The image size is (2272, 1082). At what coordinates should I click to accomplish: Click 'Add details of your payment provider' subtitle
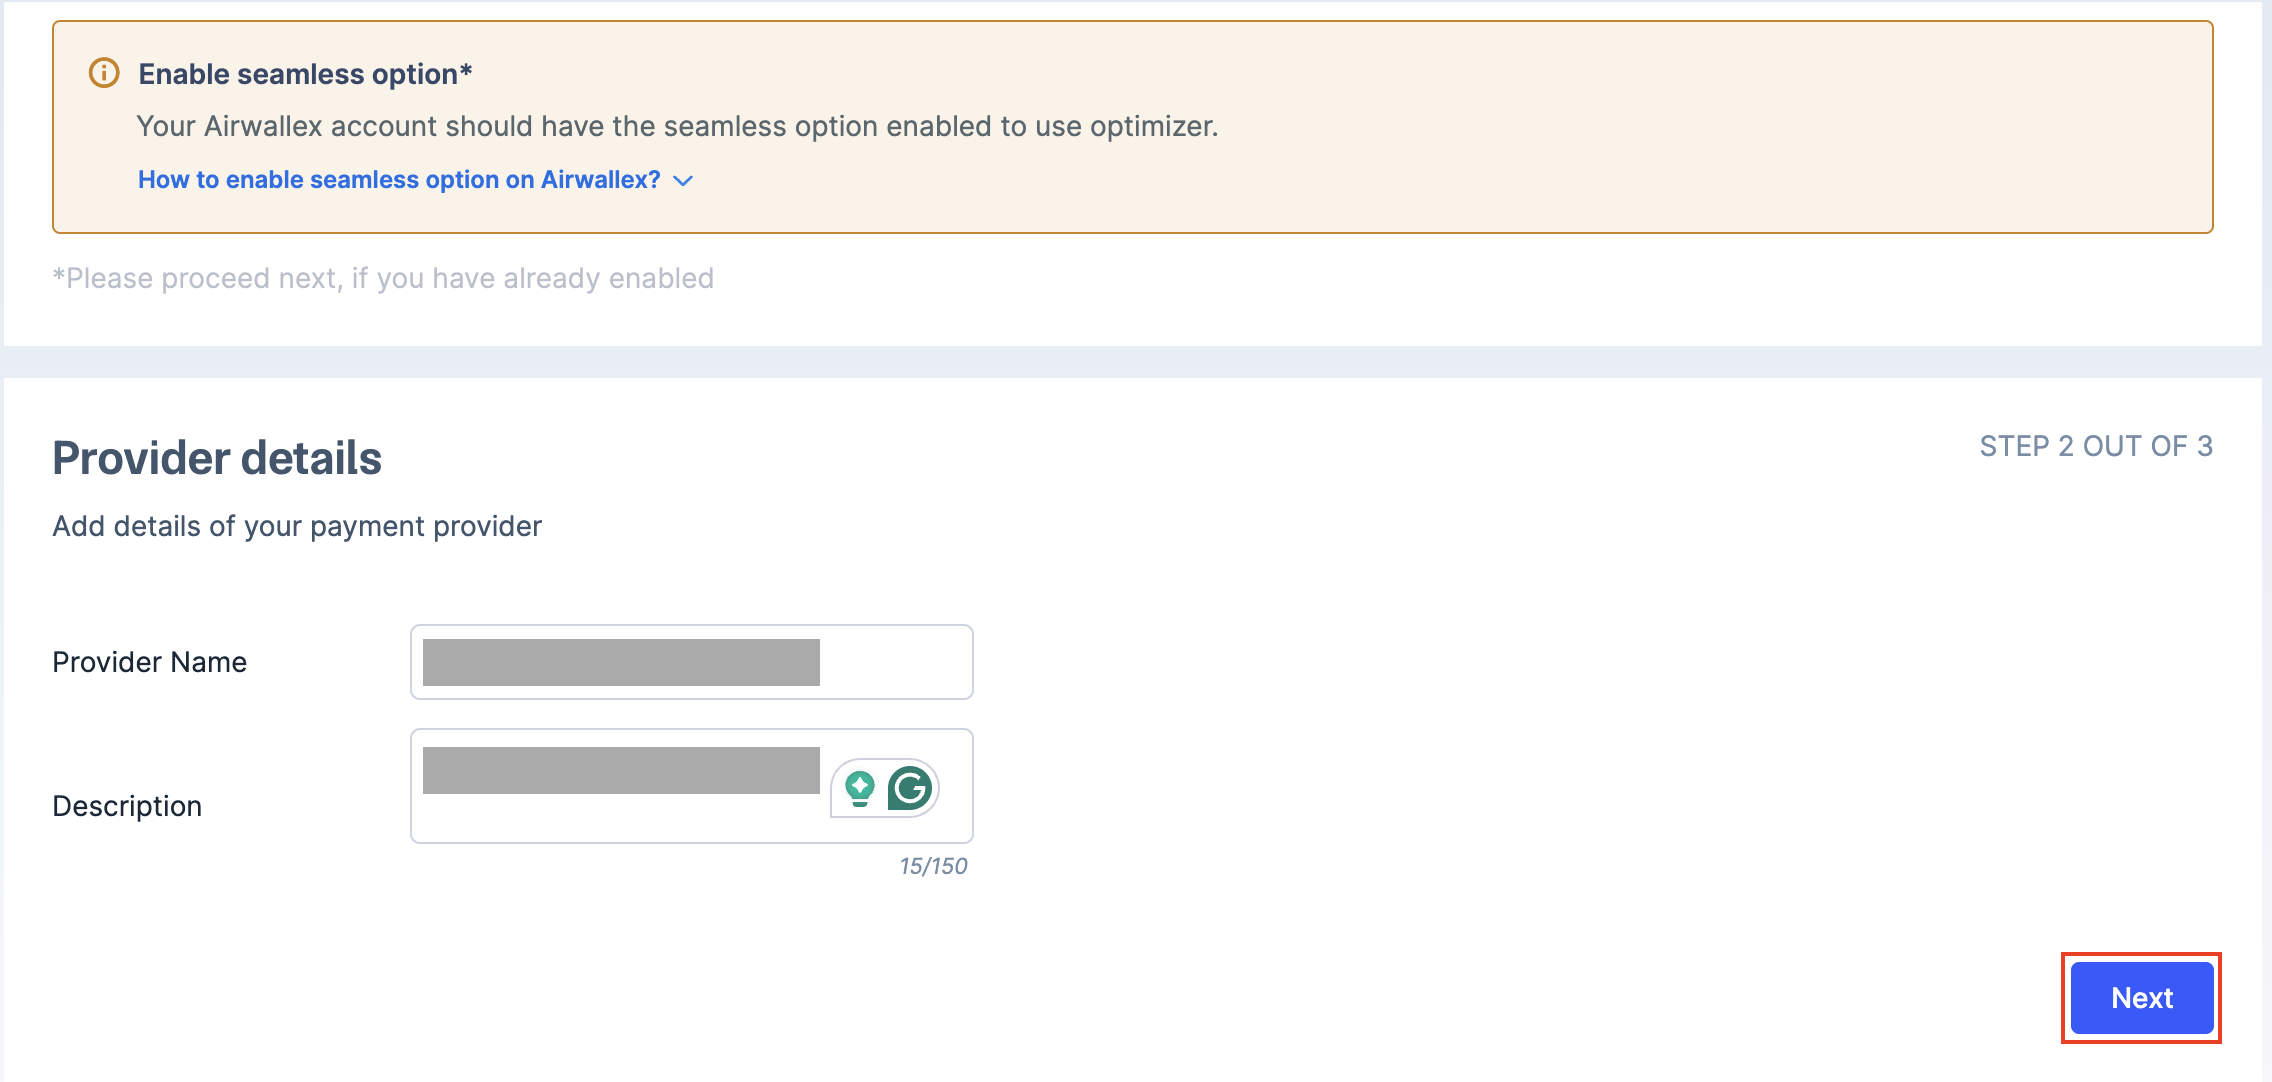pos(297,526)
